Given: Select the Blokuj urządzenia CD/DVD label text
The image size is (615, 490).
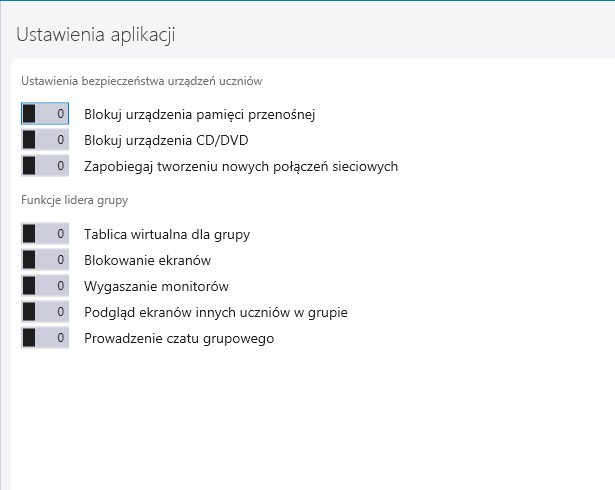Looking at the screenshot, I should pos(166,140).
